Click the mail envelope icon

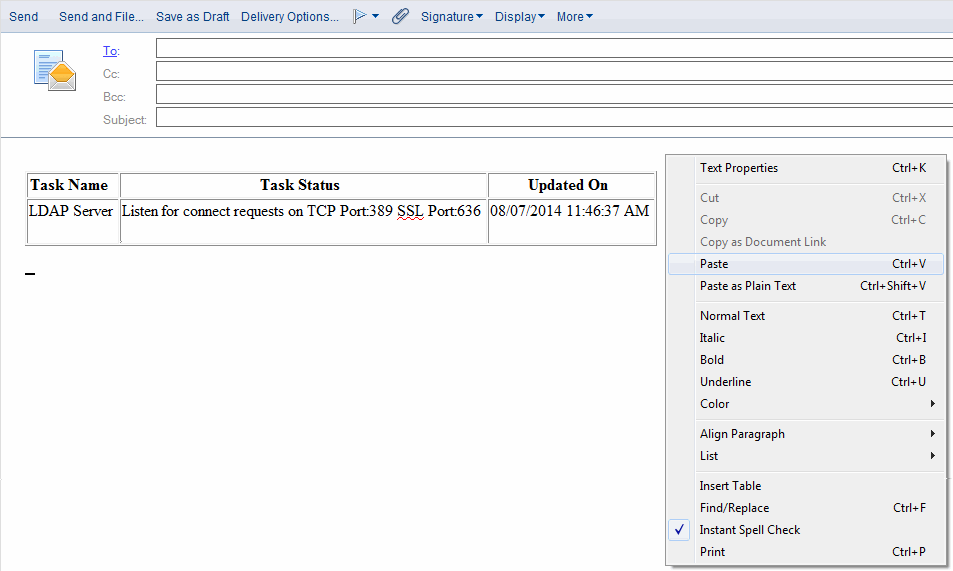55,71
